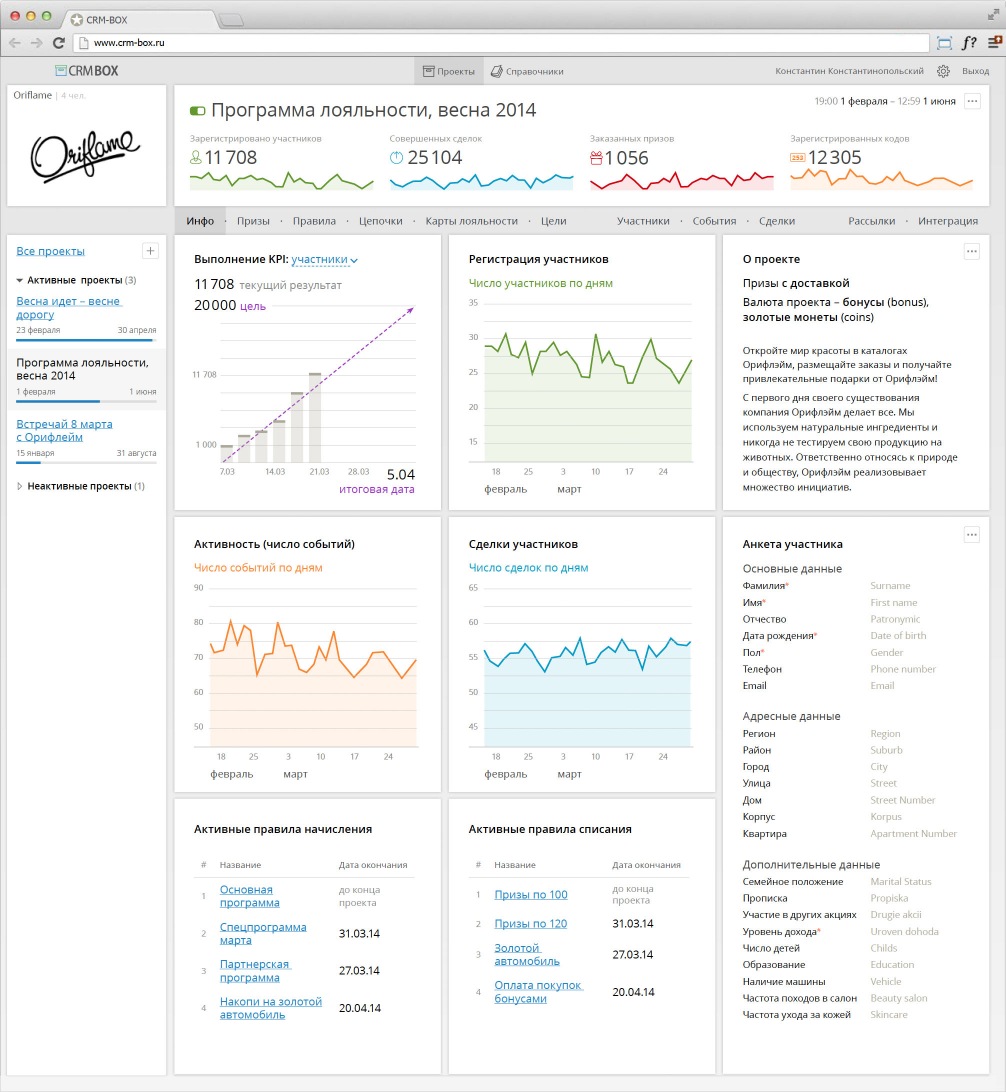Screen dimensions: 1006x1092
Task: Open a new browser tab
Action: click(232, 20)
